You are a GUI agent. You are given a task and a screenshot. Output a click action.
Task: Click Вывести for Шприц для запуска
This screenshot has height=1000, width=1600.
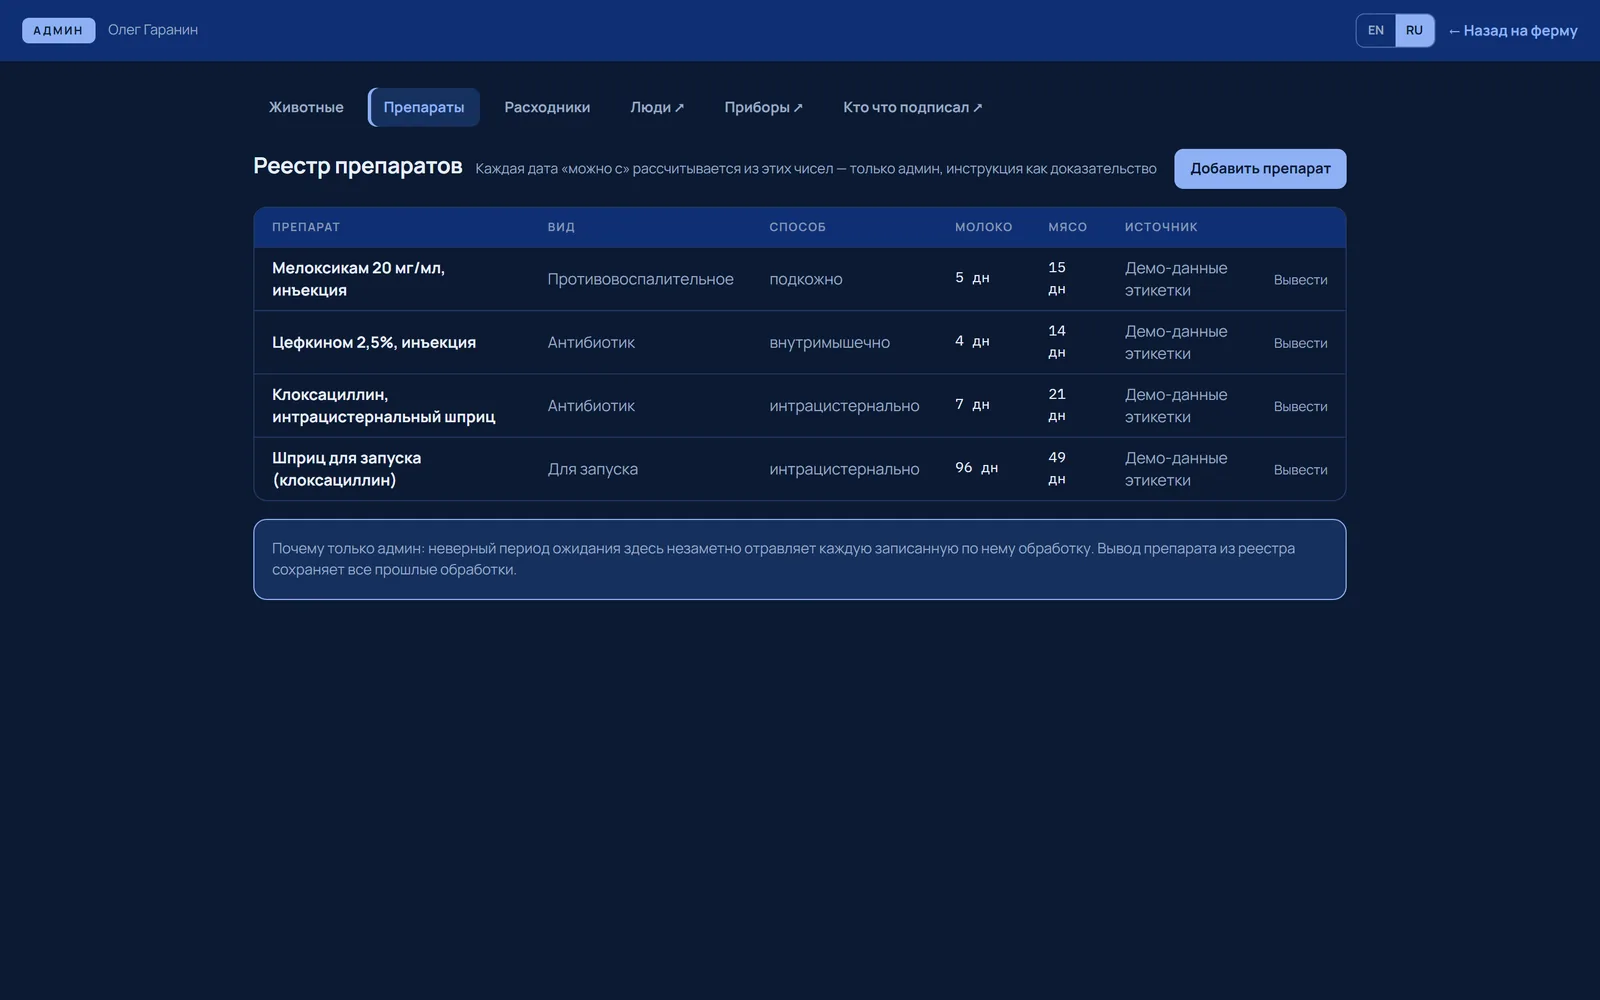pyautogui.click(x=1300, y=469)
